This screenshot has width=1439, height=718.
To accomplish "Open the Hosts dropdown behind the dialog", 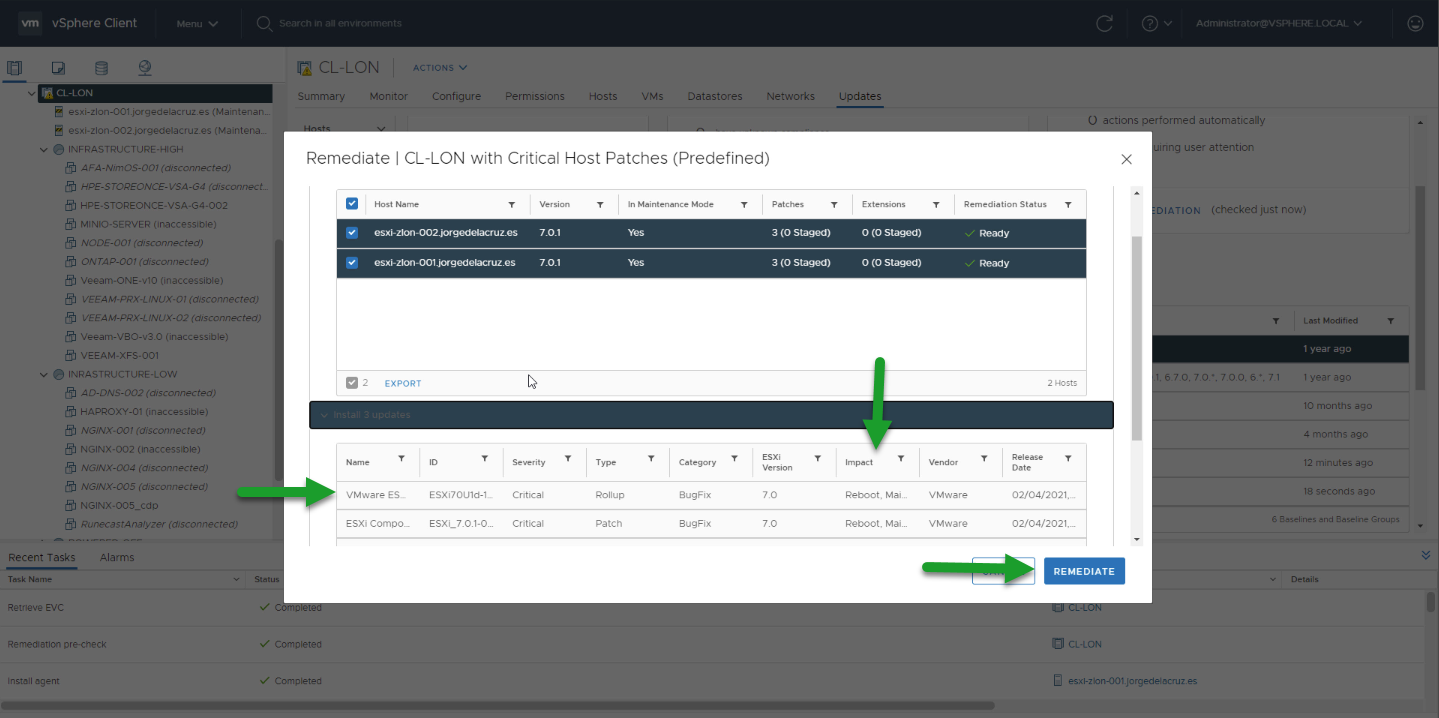I will (x=345, y=129).
